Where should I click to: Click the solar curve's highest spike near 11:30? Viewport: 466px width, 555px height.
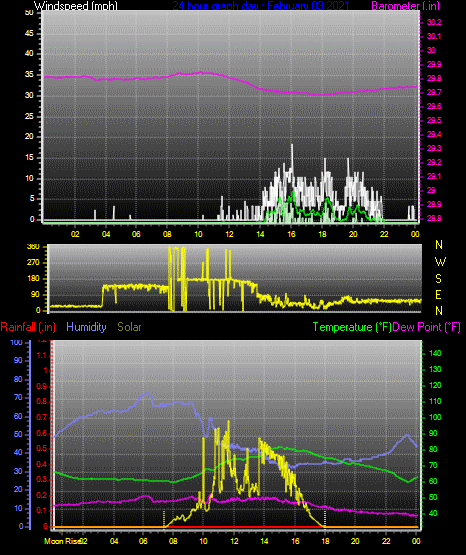tap(229, 422)
